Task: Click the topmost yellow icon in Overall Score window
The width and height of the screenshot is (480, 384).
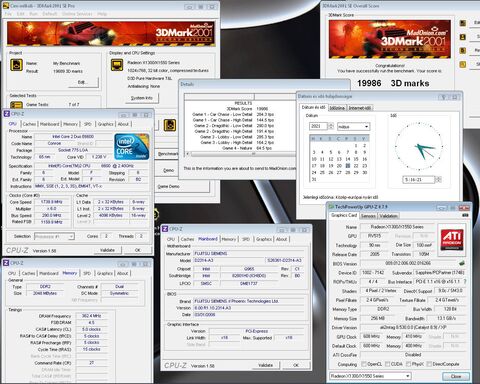Action: 463,23
